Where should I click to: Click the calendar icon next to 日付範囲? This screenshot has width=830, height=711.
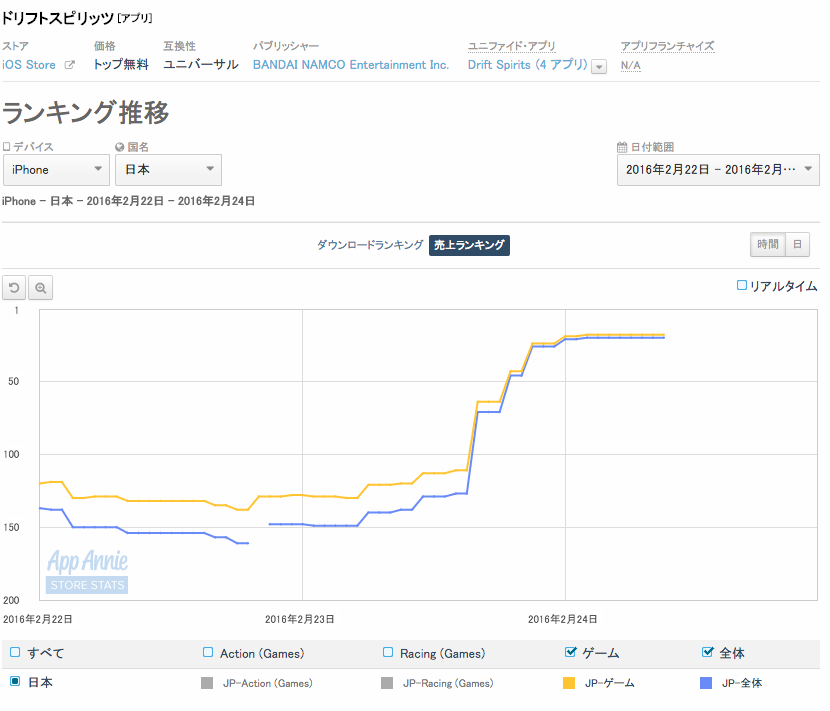(622, 147)
